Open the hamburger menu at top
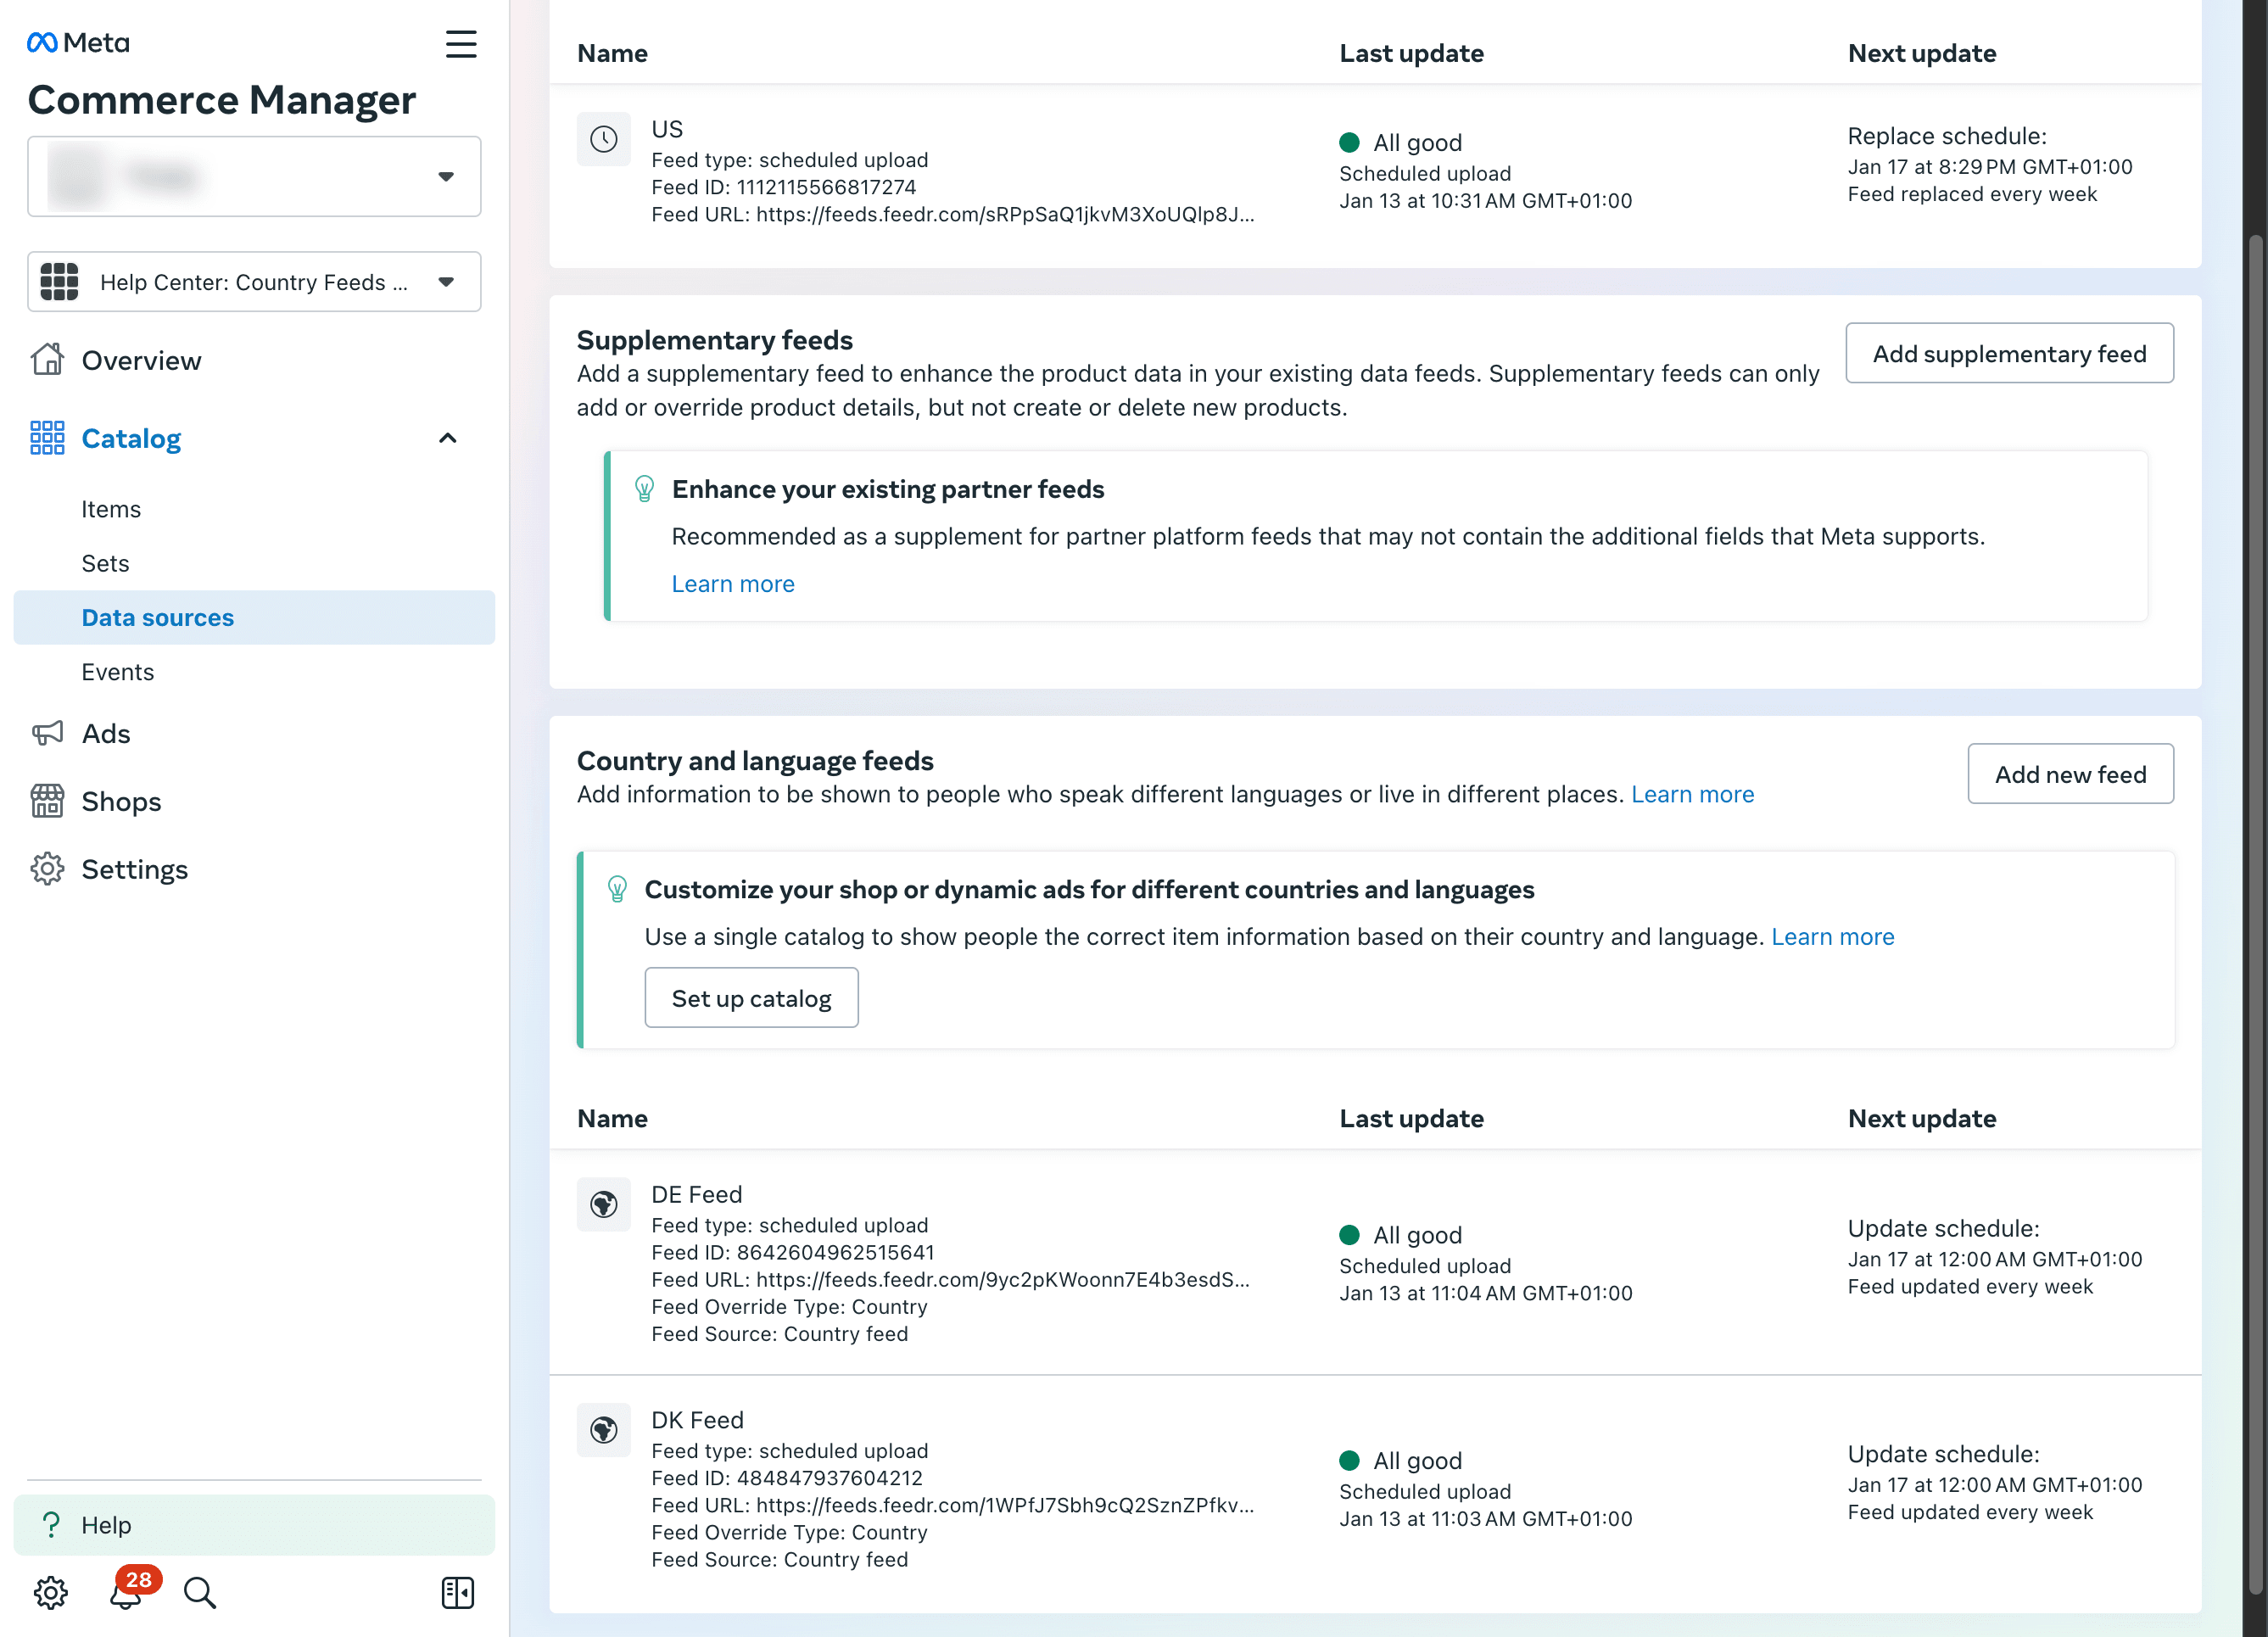 click(461, 44)
